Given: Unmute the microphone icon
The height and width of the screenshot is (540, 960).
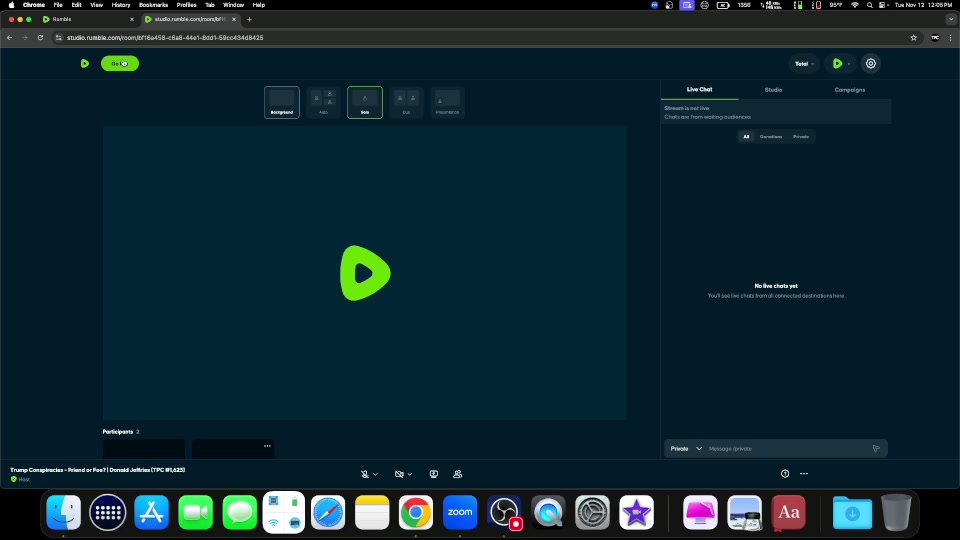Looking at the screenshot, I should pyautogui.click(x=365, y=474).
